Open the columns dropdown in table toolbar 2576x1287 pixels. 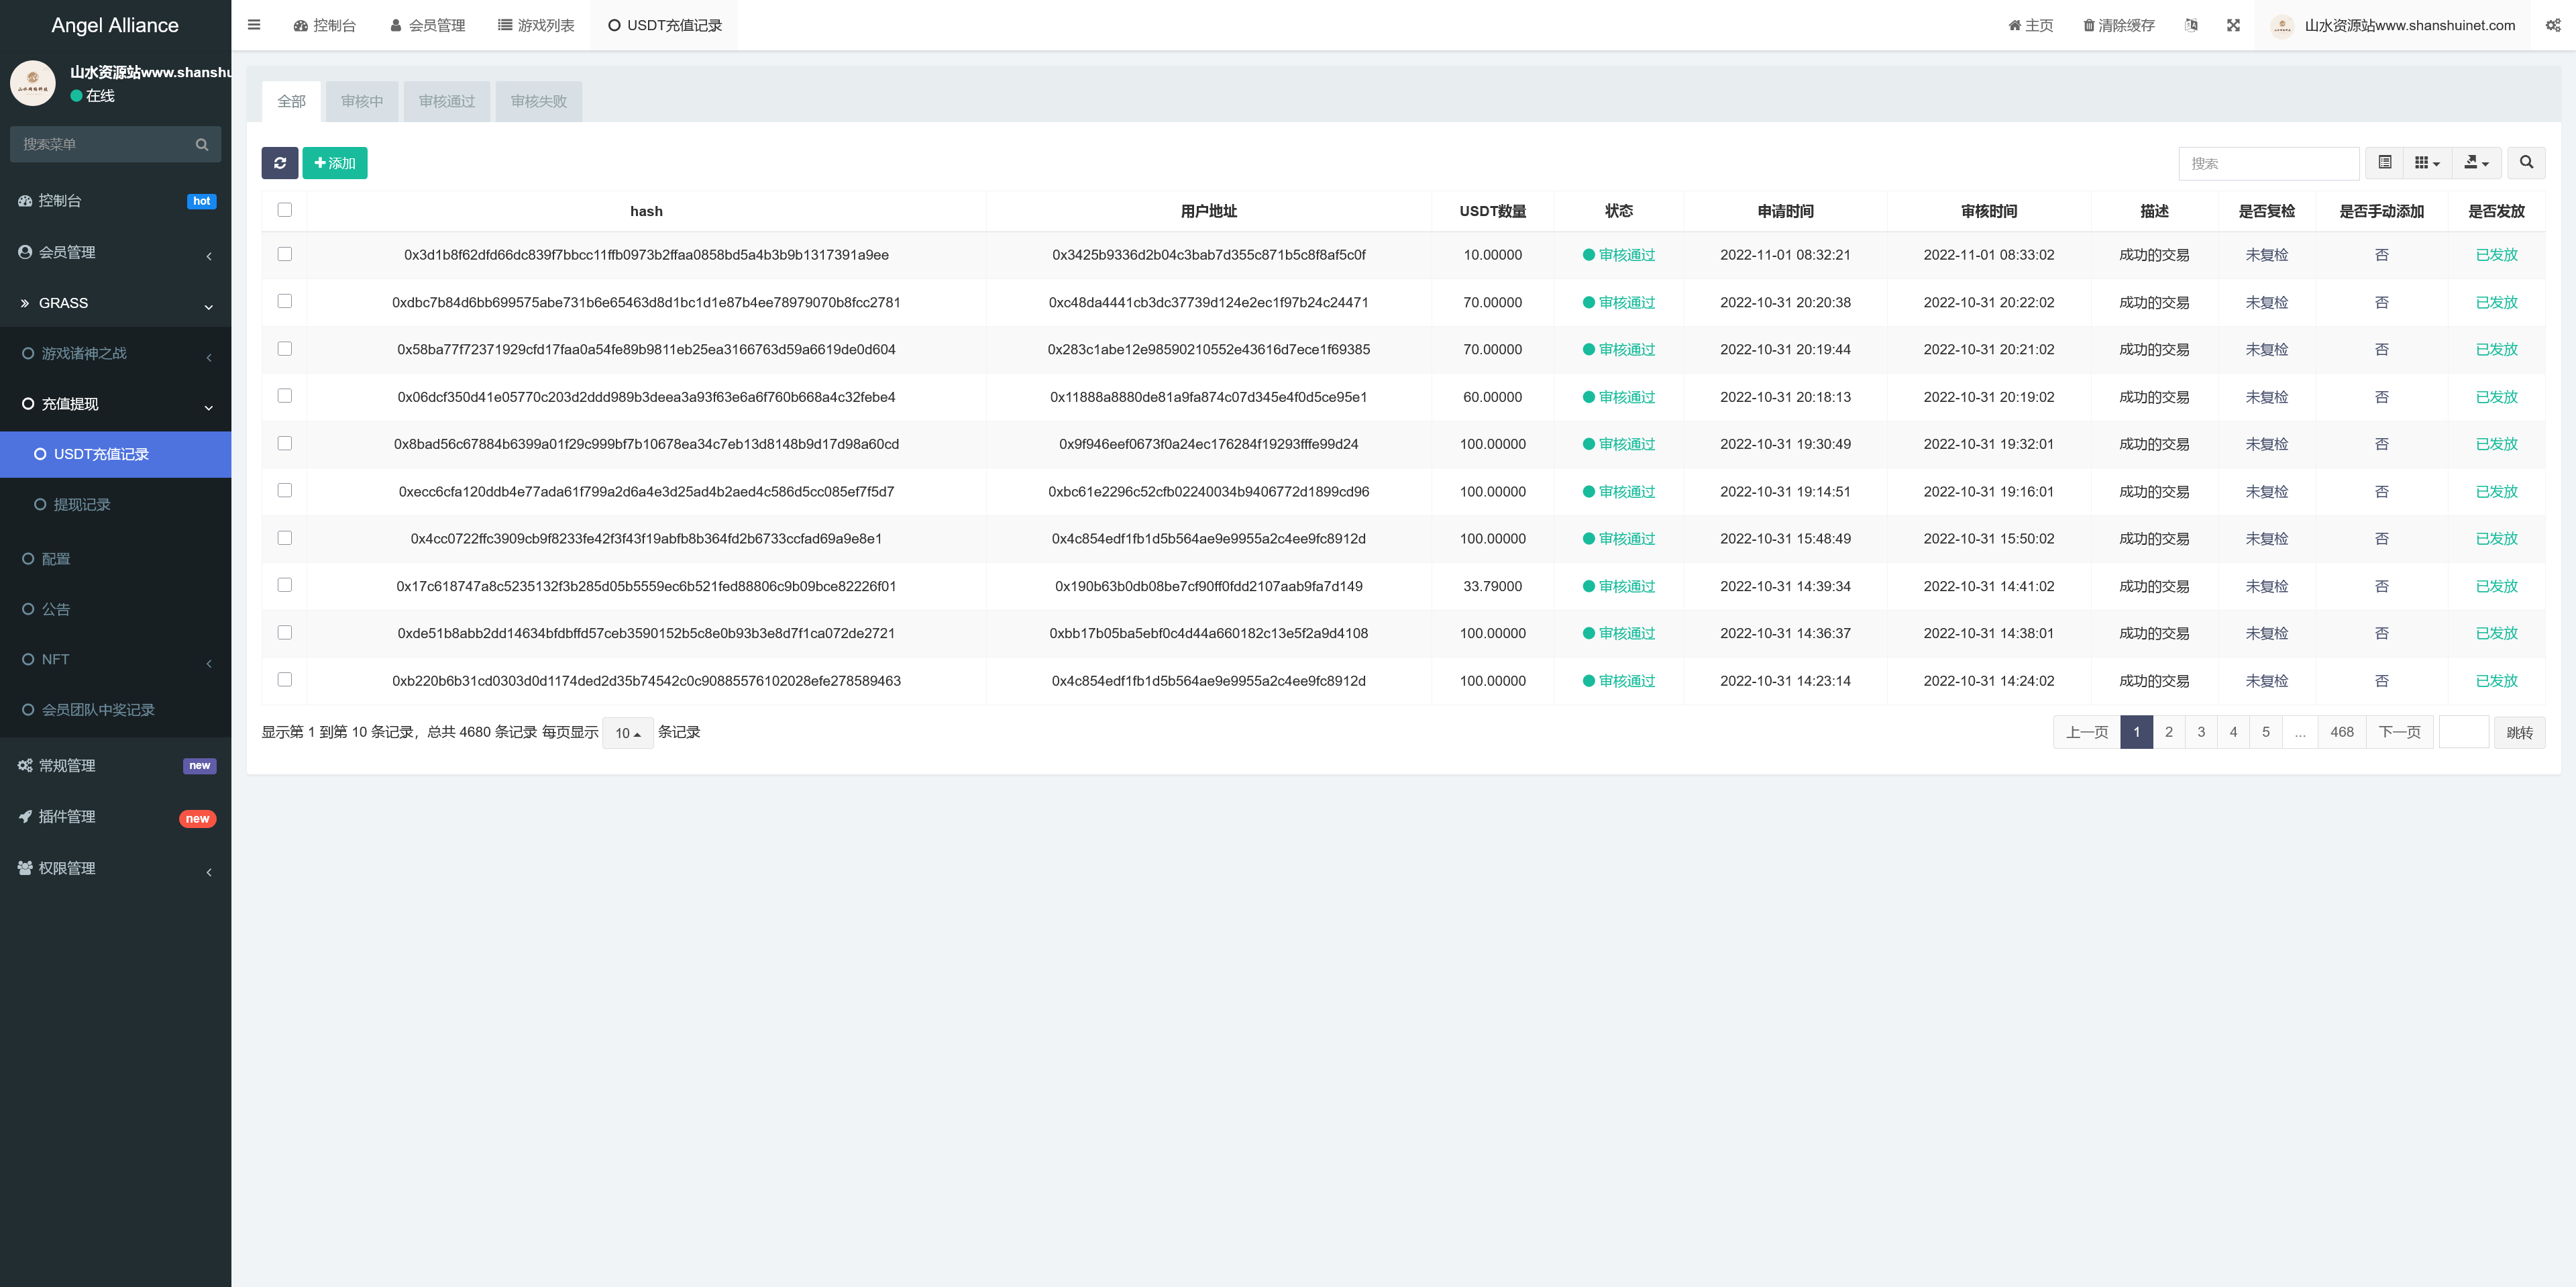(x=2425, y=162)
